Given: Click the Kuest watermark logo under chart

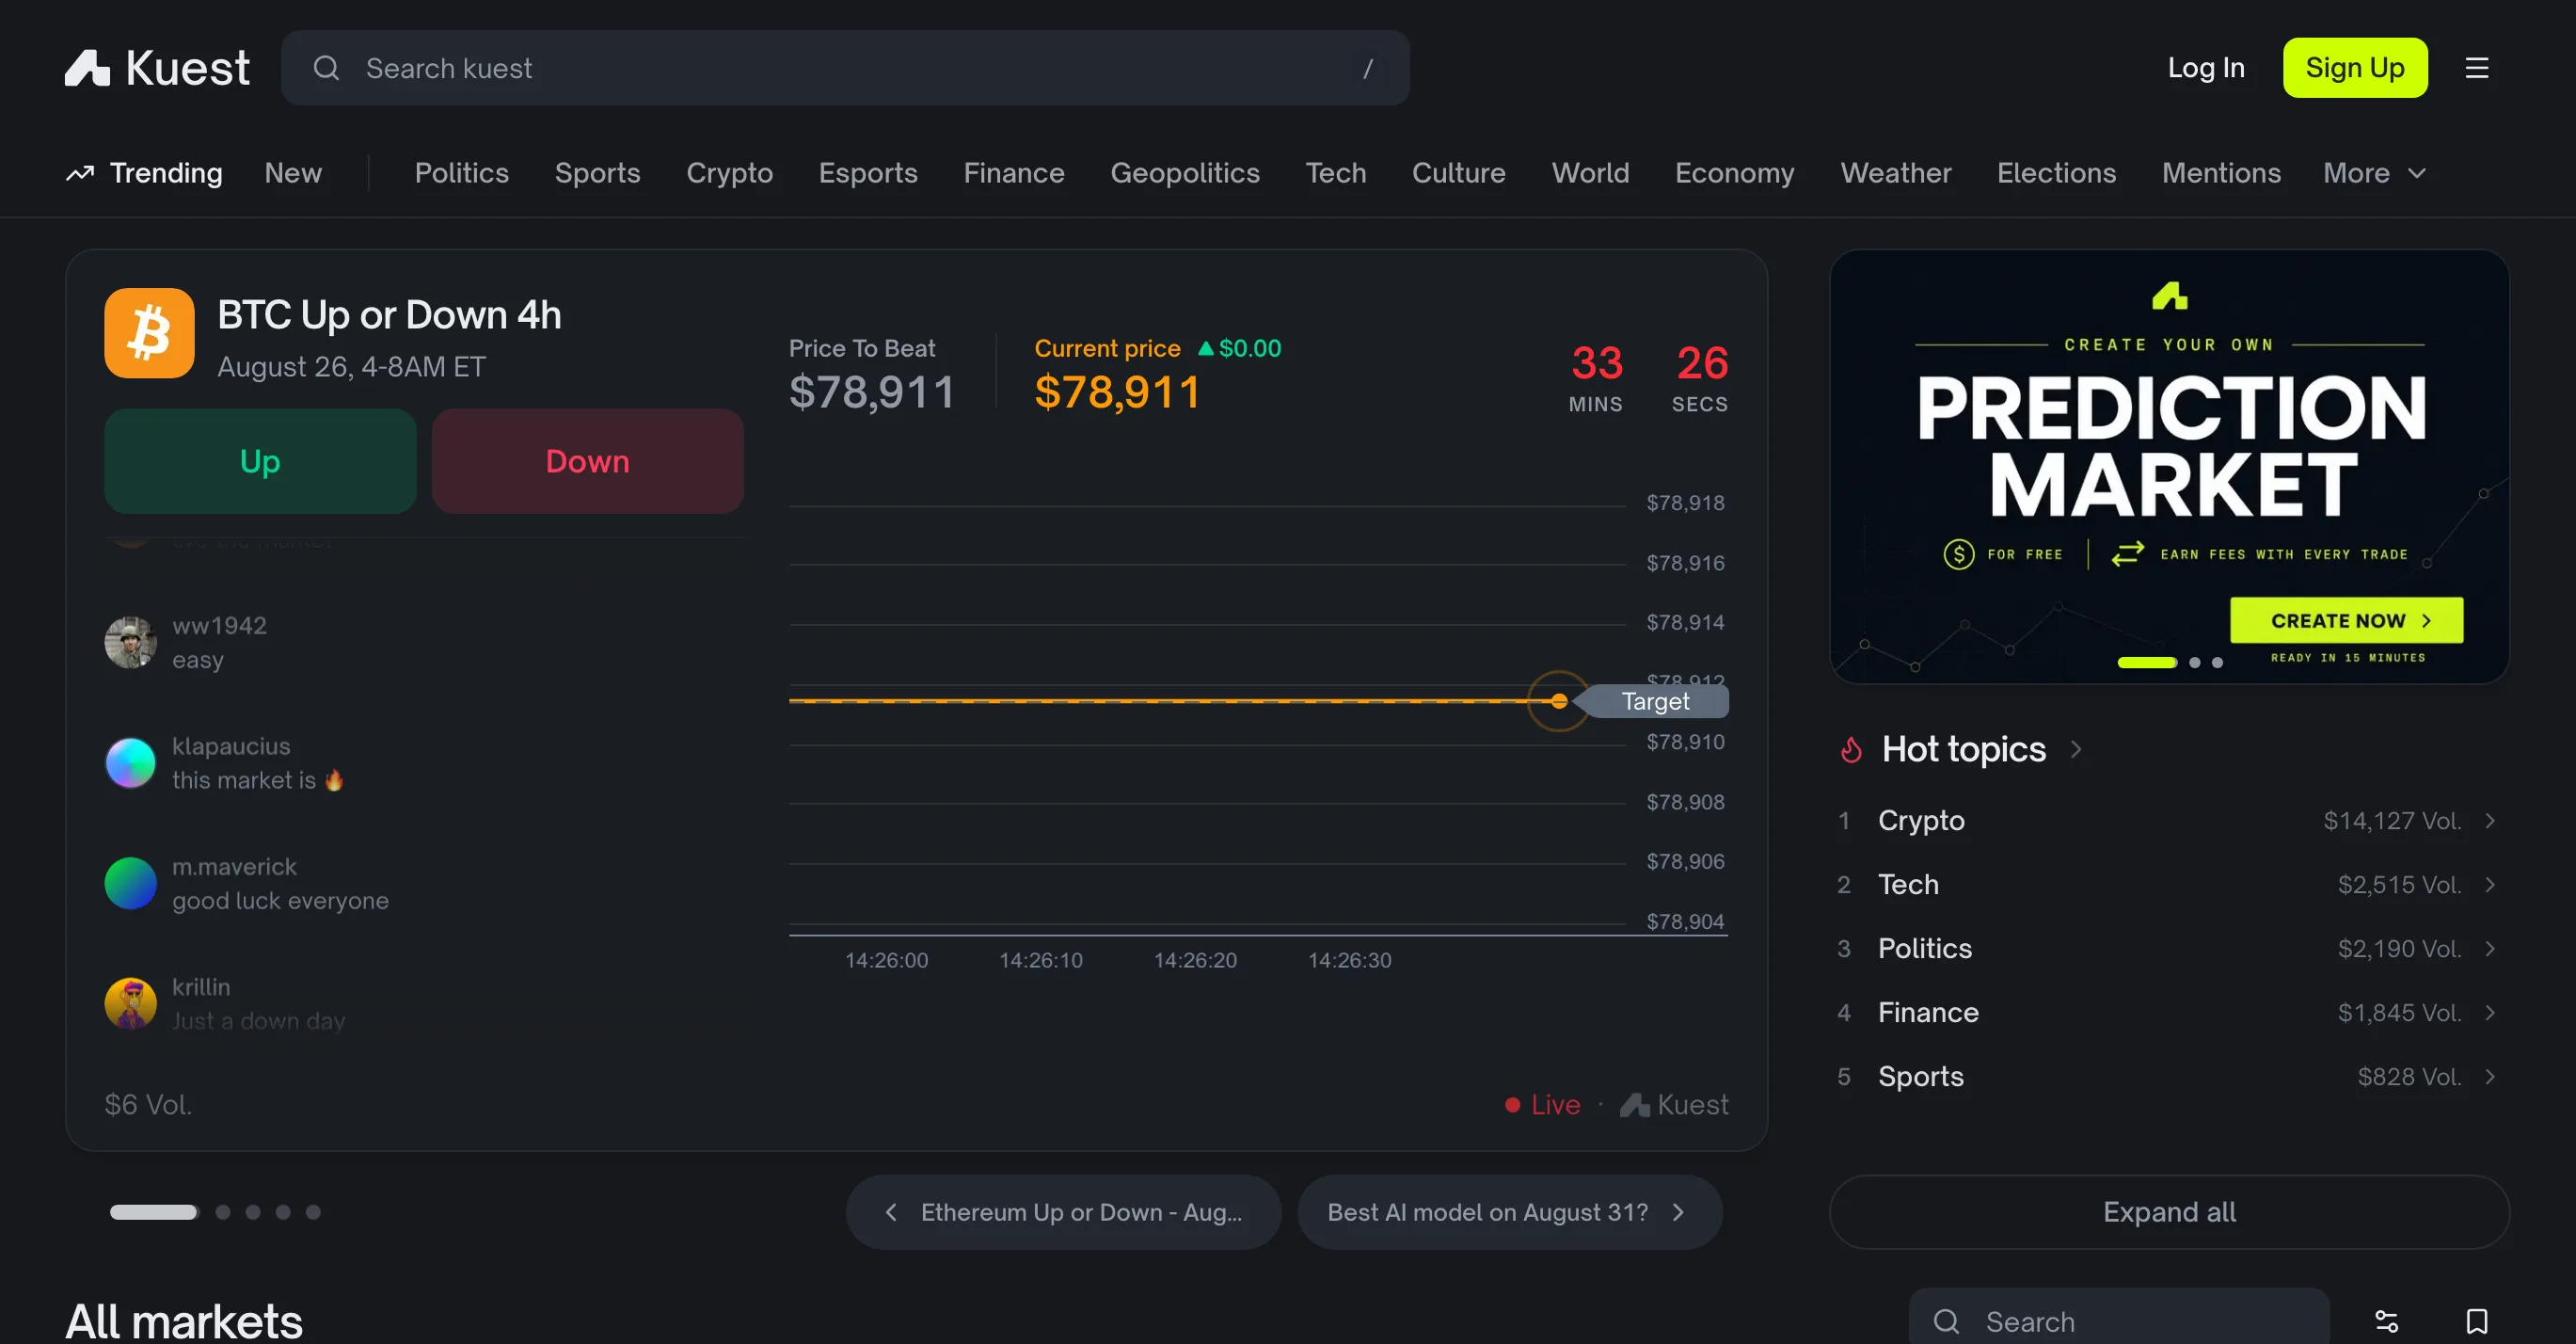Looking at the screenshot, I should 1673,1104.
